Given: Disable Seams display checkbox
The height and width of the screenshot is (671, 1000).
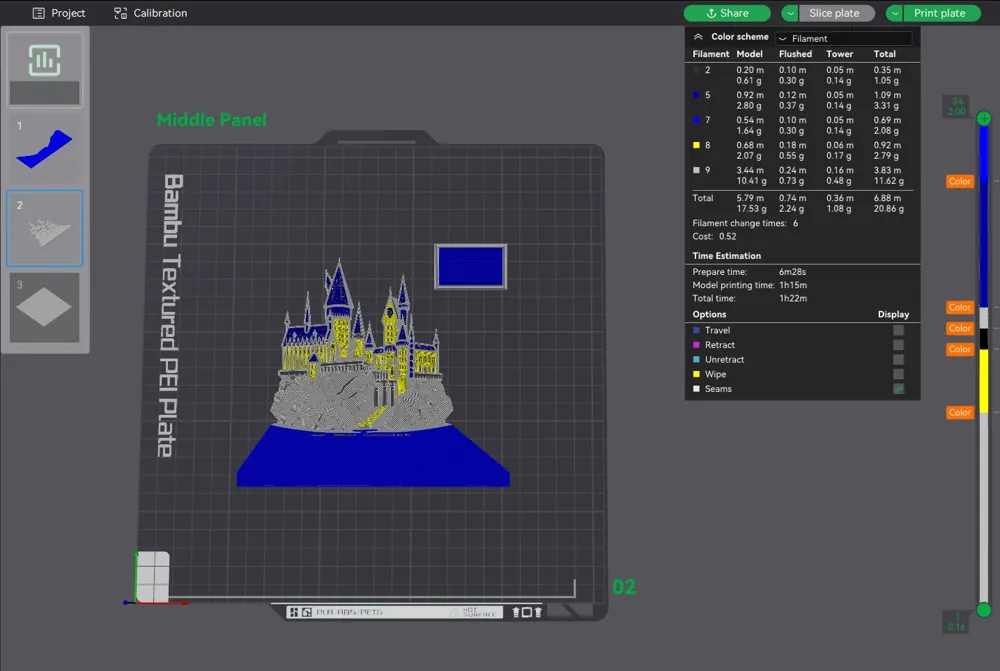Looking at the screenshot, I should [x=899, y=389].
